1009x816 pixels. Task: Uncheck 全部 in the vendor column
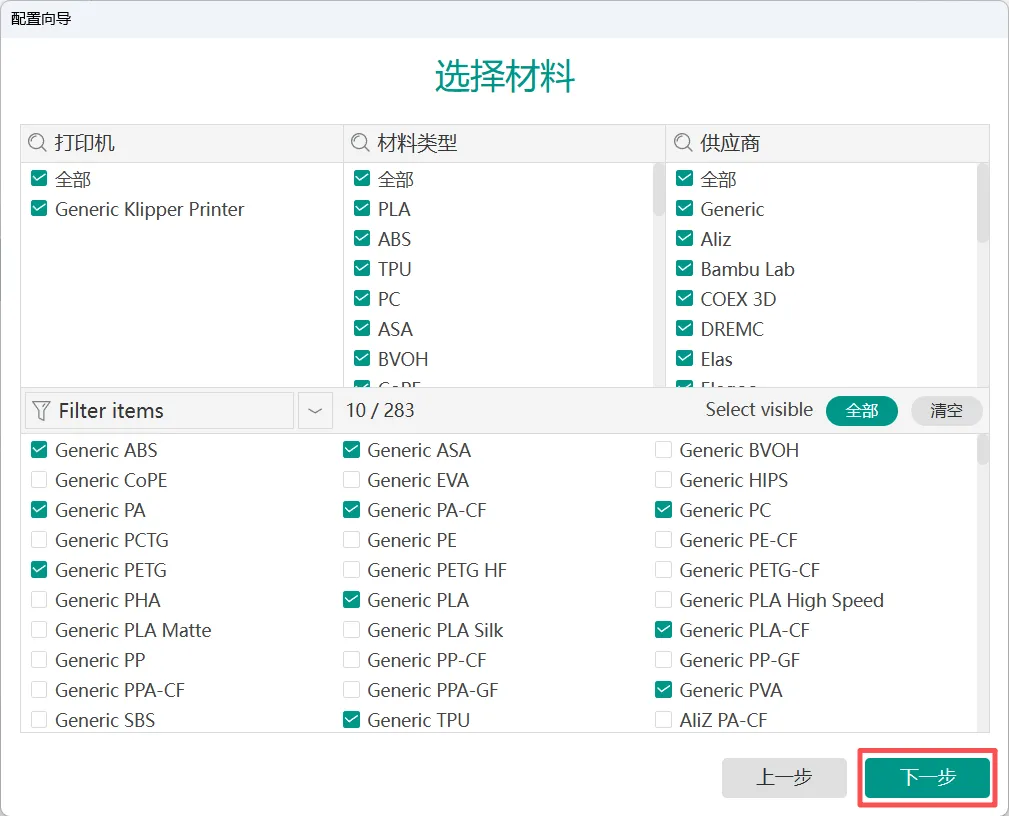click(x=685, y=178)
